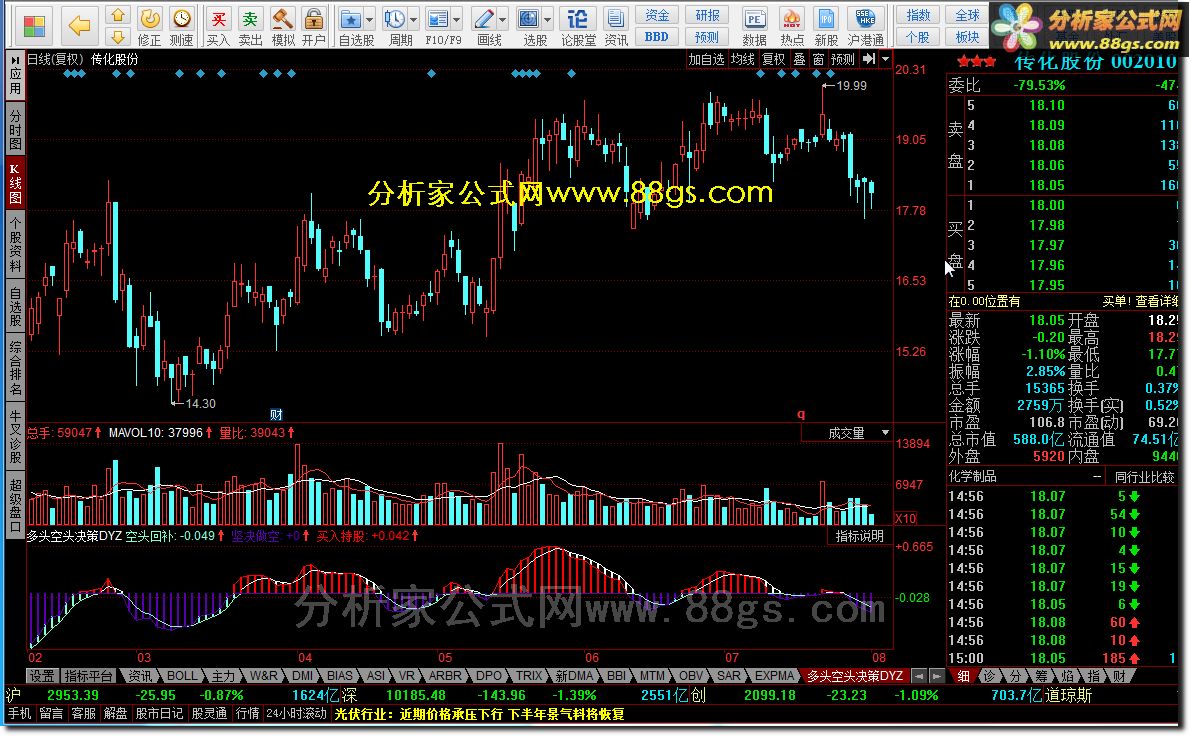Open the 测速 clock icon
The height and width of the screenshot is (736, 1191).
pyautogui.click(x=182, y=20)
